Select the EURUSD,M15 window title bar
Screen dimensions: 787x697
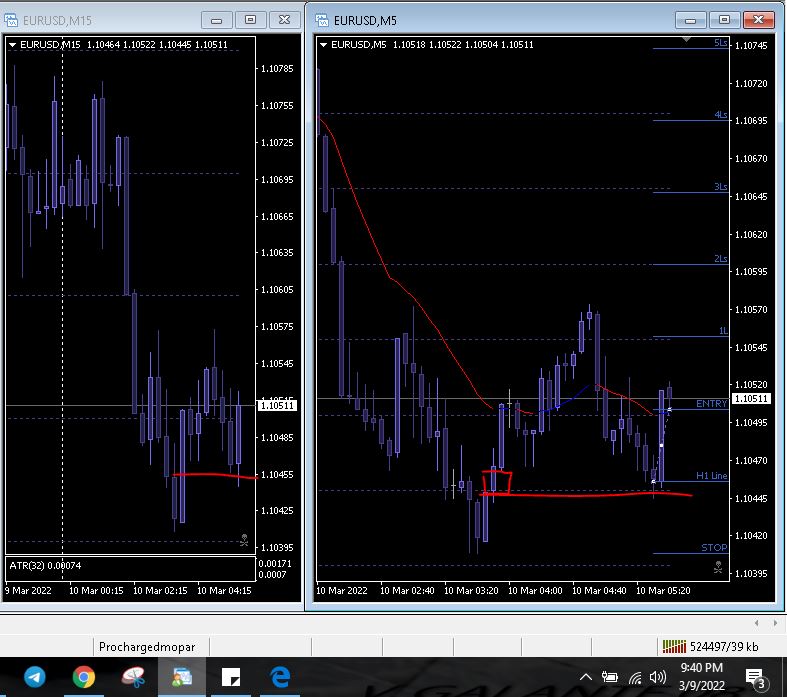point(100,19)
